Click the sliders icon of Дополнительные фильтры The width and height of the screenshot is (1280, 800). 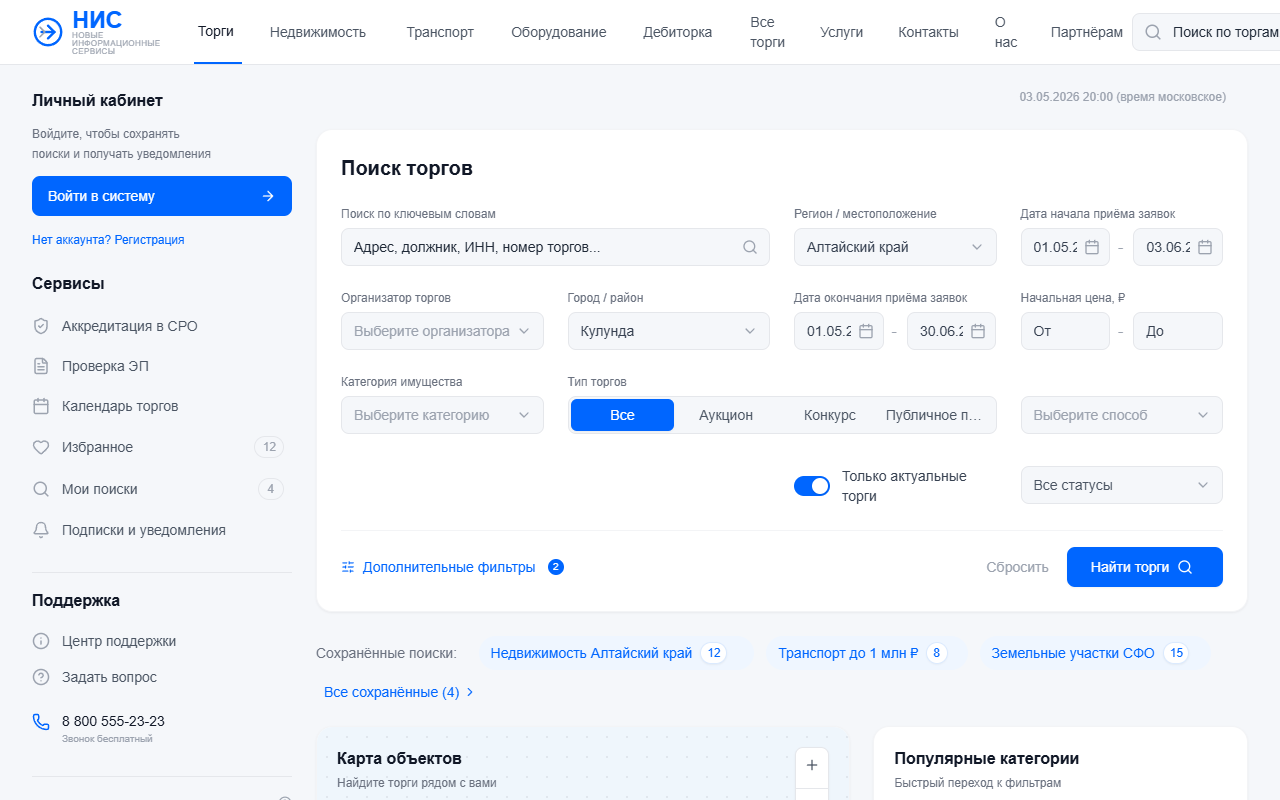(348, 567)
